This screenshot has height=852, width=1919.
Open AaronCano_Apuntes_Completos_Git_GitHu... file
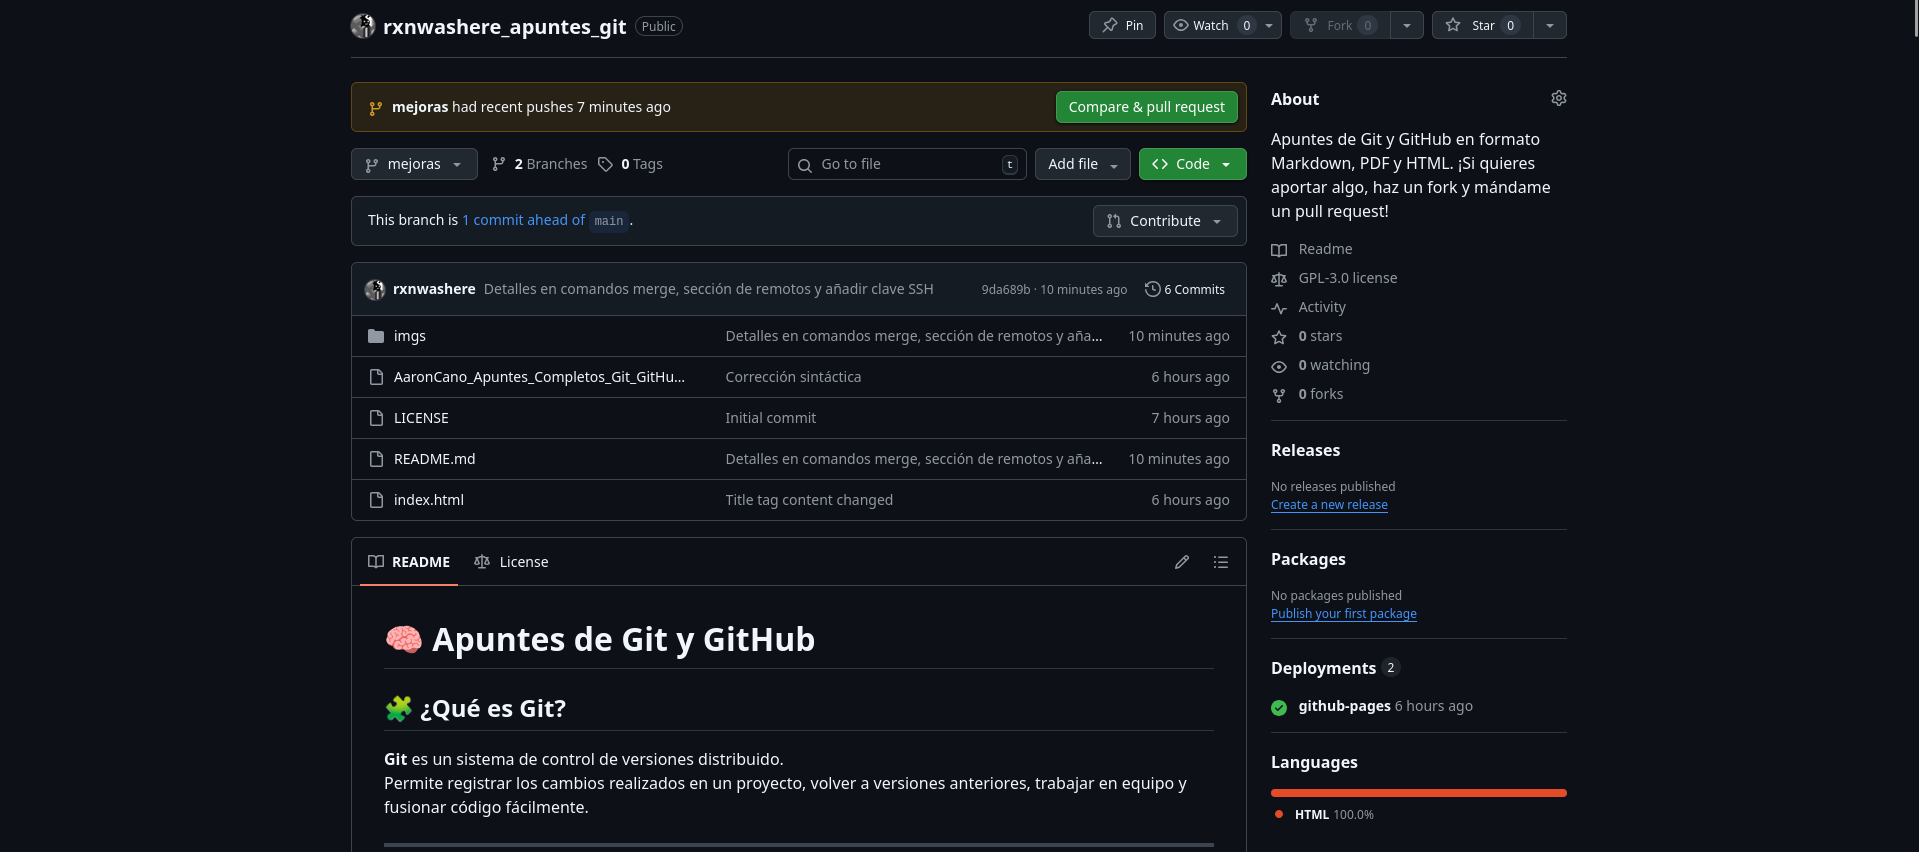tap(539, 377)
